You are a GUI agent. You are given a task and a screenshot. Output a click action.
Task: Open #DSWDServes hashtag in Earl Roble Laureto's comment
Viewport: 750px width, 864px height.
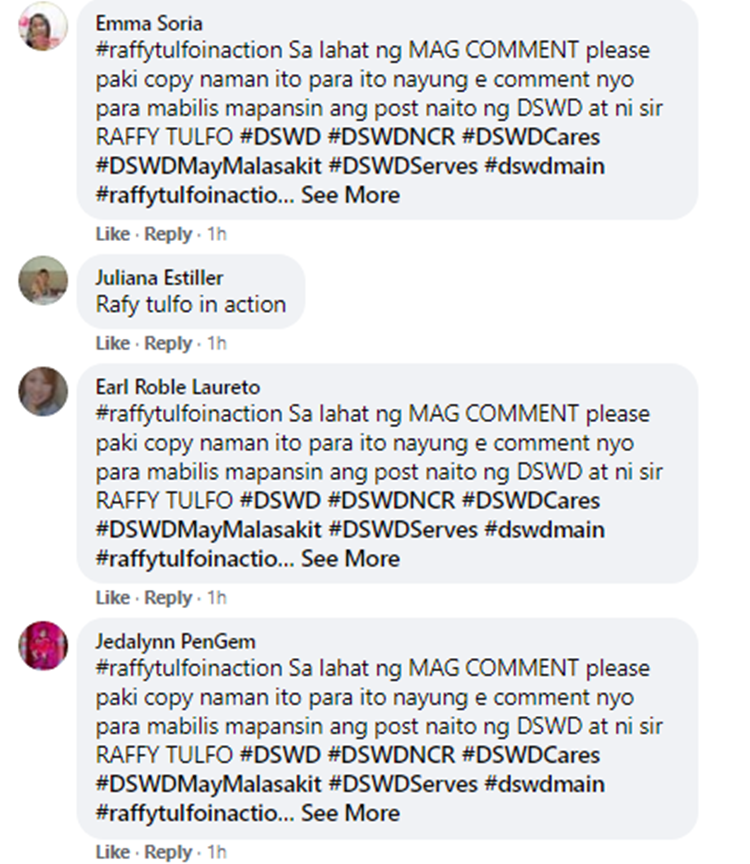[x=403, y=530]
